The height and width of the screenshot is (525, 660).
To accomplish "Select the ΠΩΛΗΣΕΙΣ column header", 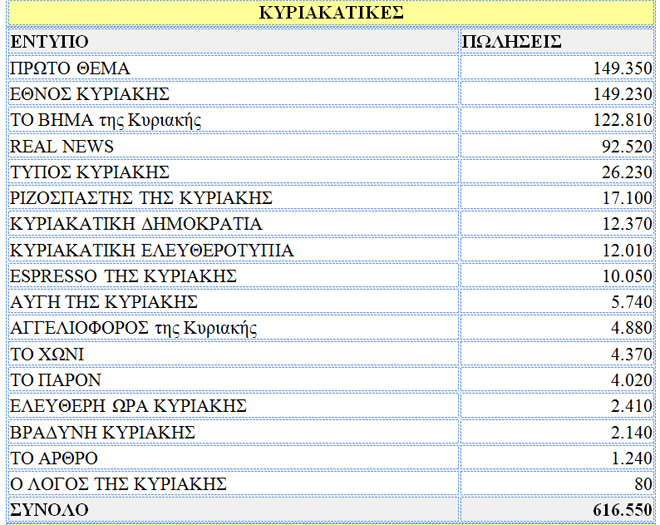I will point(512,41).
